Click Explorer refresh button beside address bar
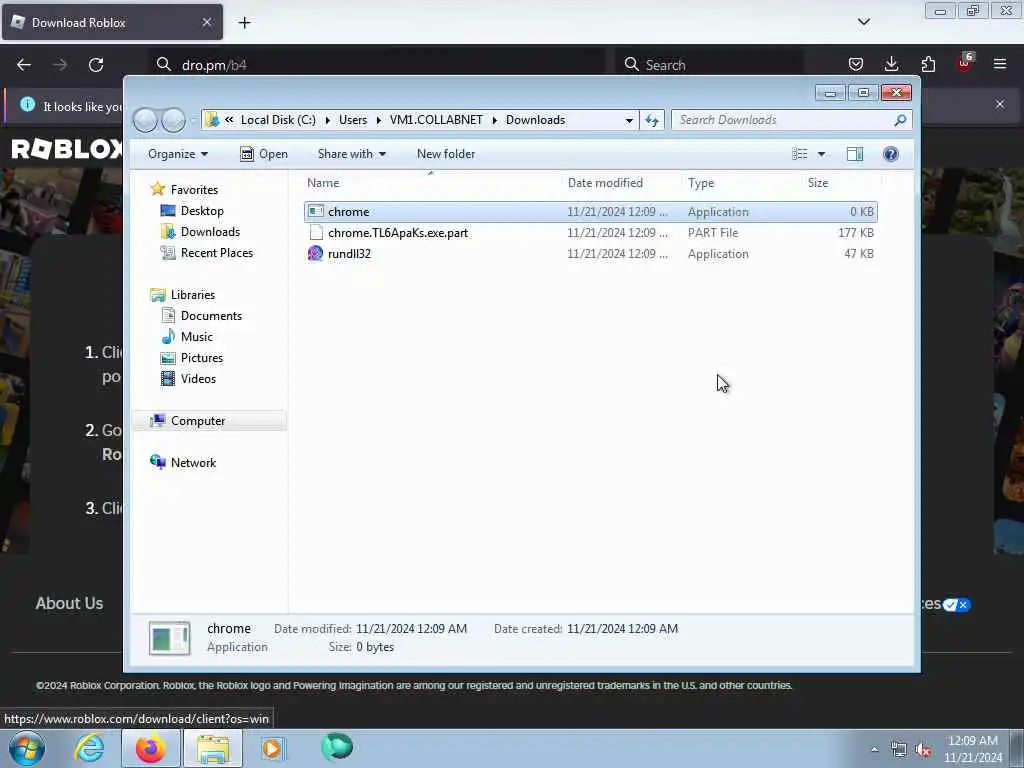Screen dimensions: 1024x768 [652, 120]
